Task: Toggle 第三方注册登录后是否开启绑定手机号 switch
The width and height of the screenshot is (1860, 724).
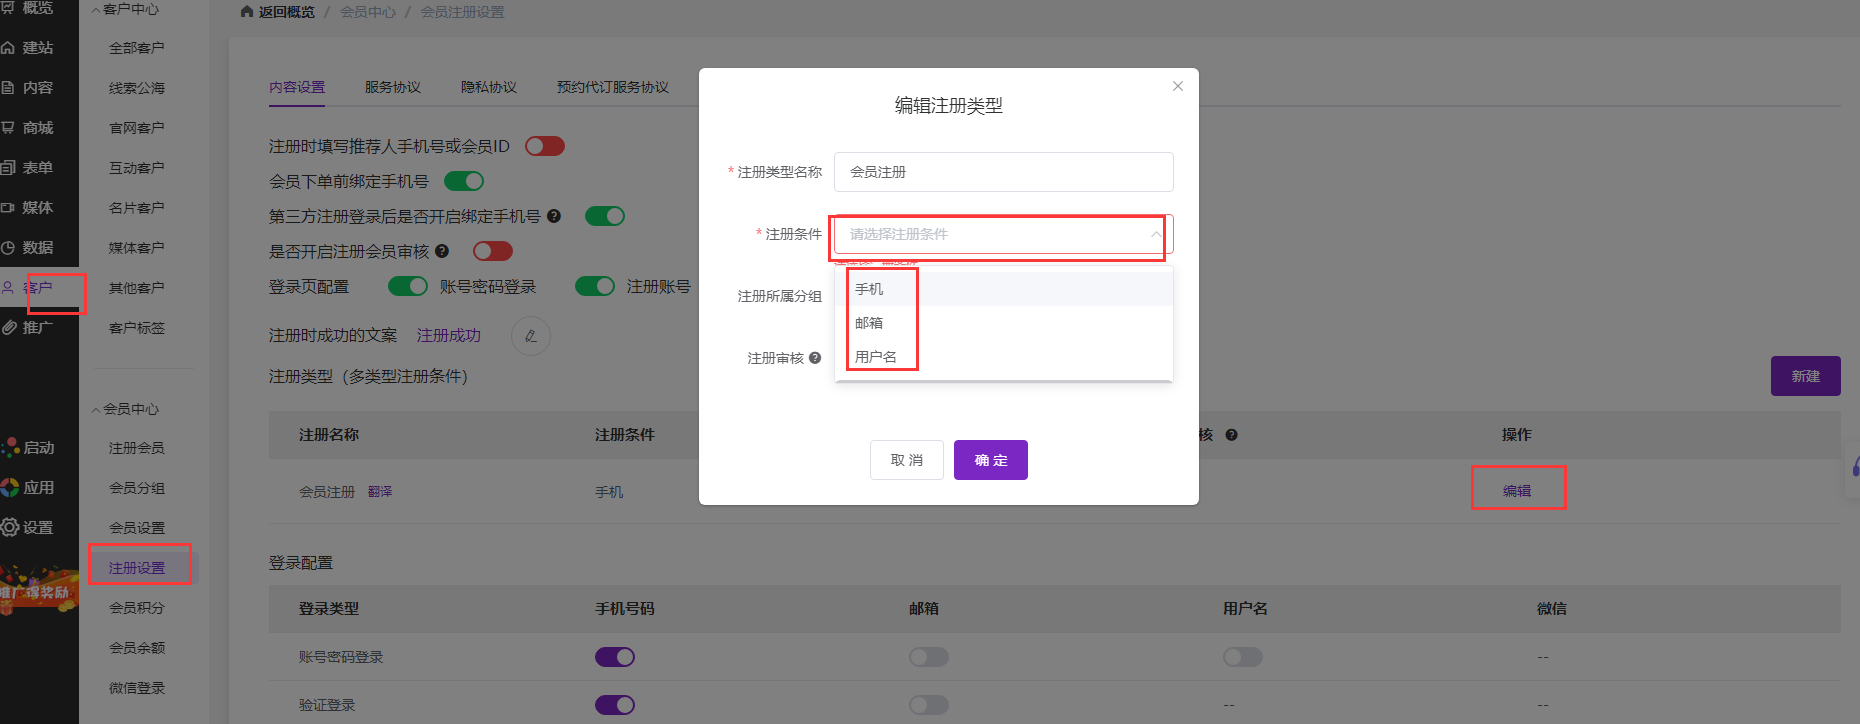Action: [605, 216]
